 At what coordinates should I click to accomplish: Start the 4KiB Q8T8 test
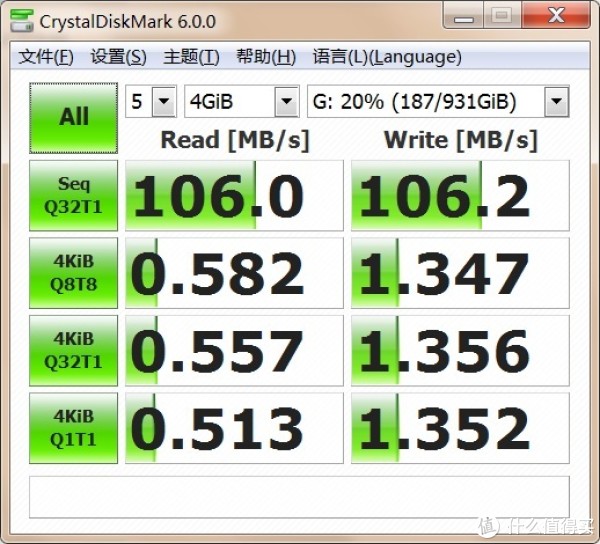tap(73, 273)
